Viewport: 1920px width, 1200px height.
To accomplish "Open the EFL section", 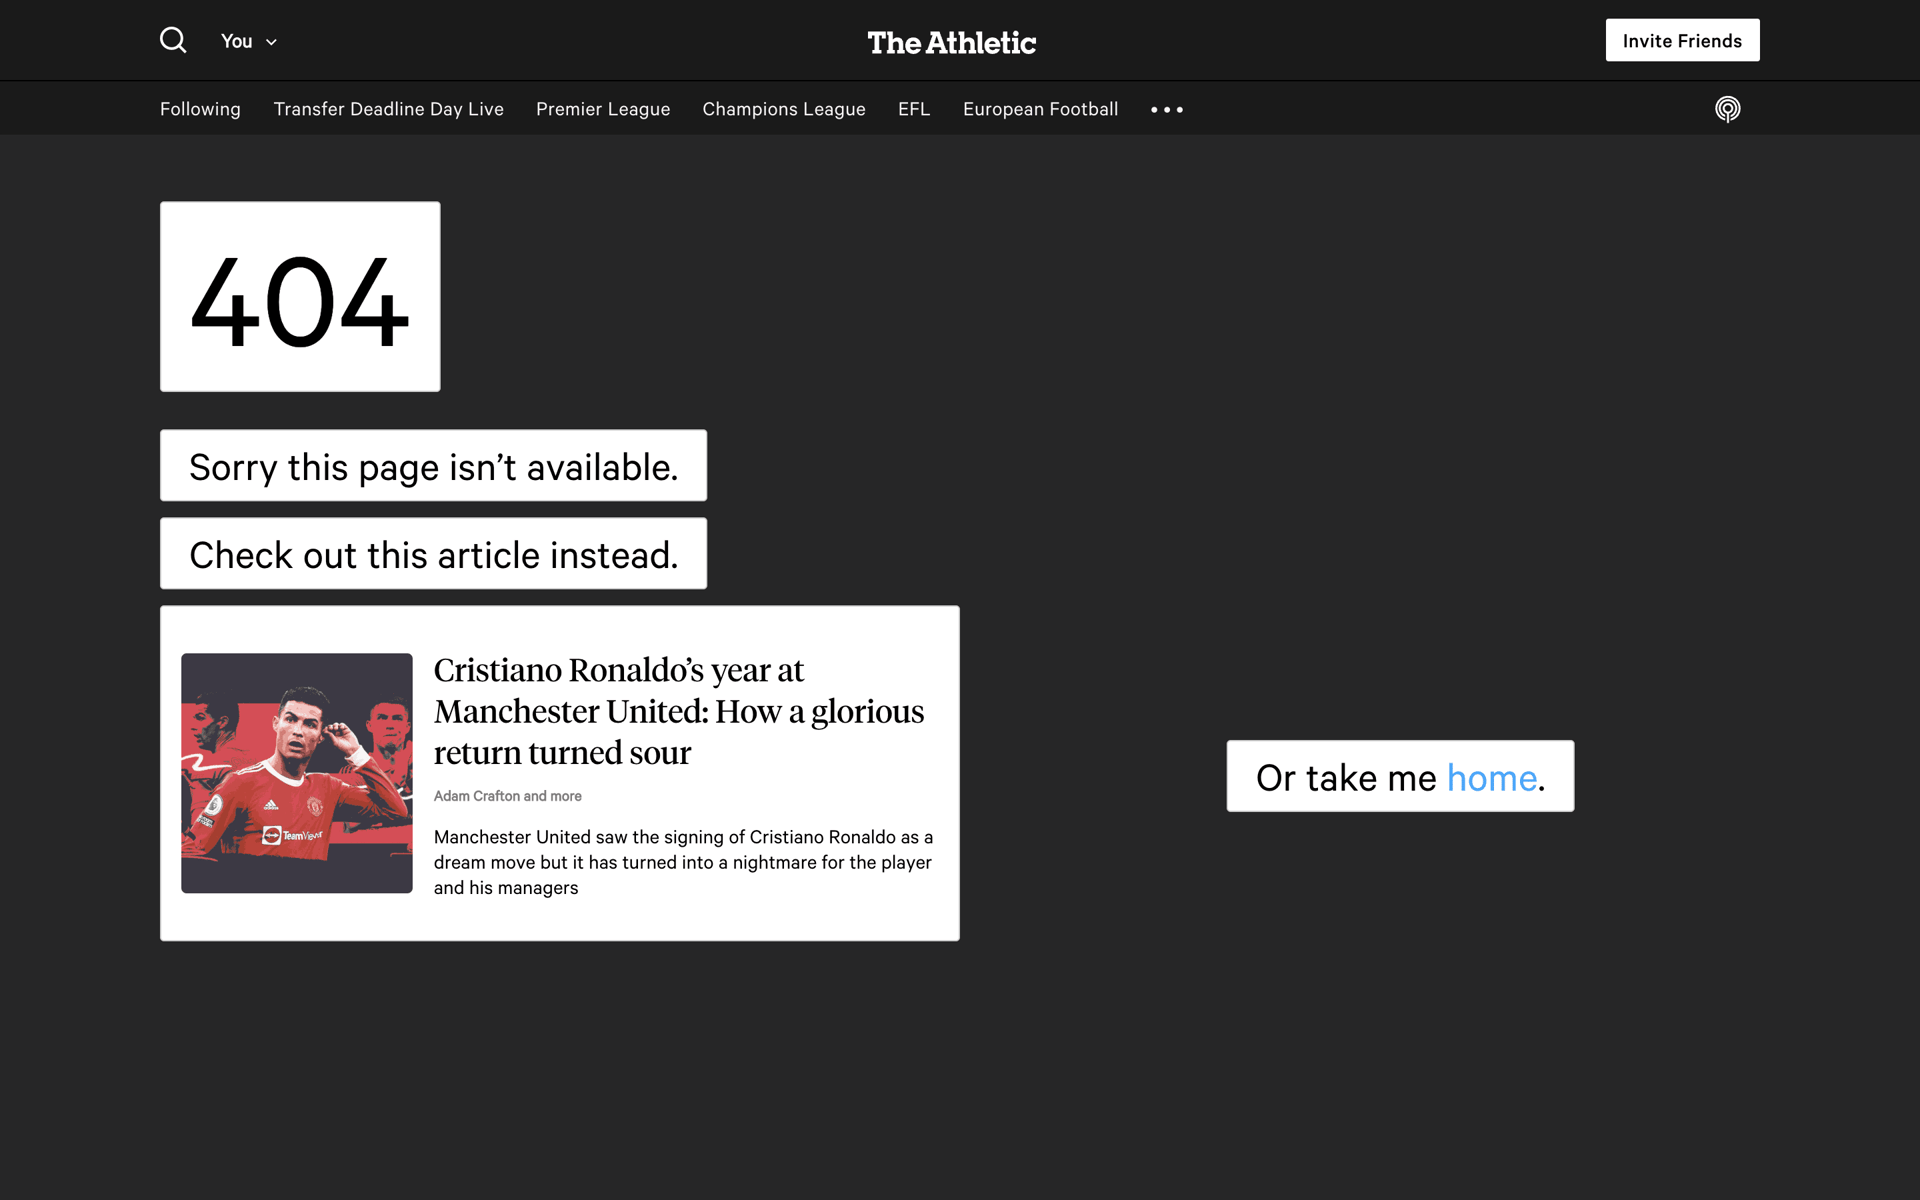I will [914, 109].
